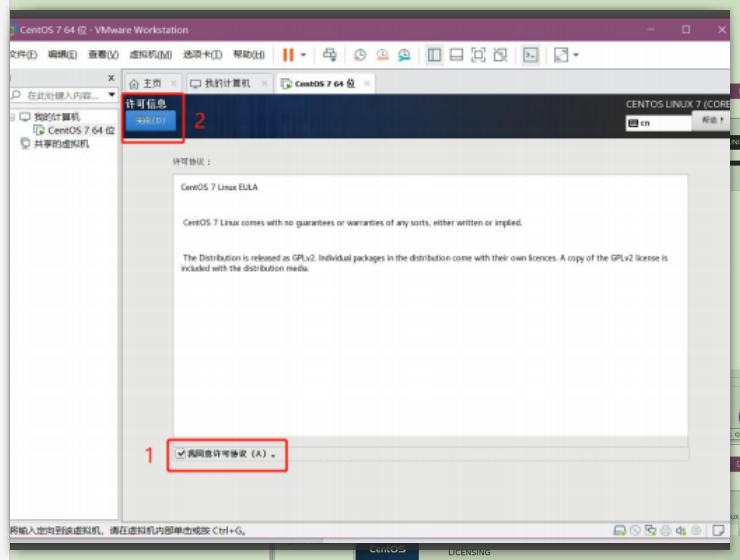
Task: Click the stretch guest display icon
Action: click(x=561, y=55)
